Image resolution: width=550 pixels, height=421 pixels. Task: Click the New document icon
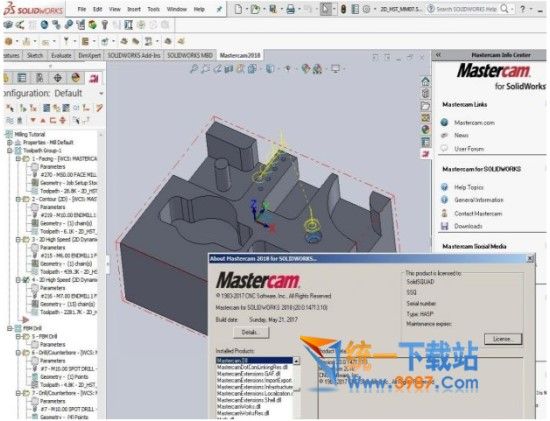click(238, 9)
